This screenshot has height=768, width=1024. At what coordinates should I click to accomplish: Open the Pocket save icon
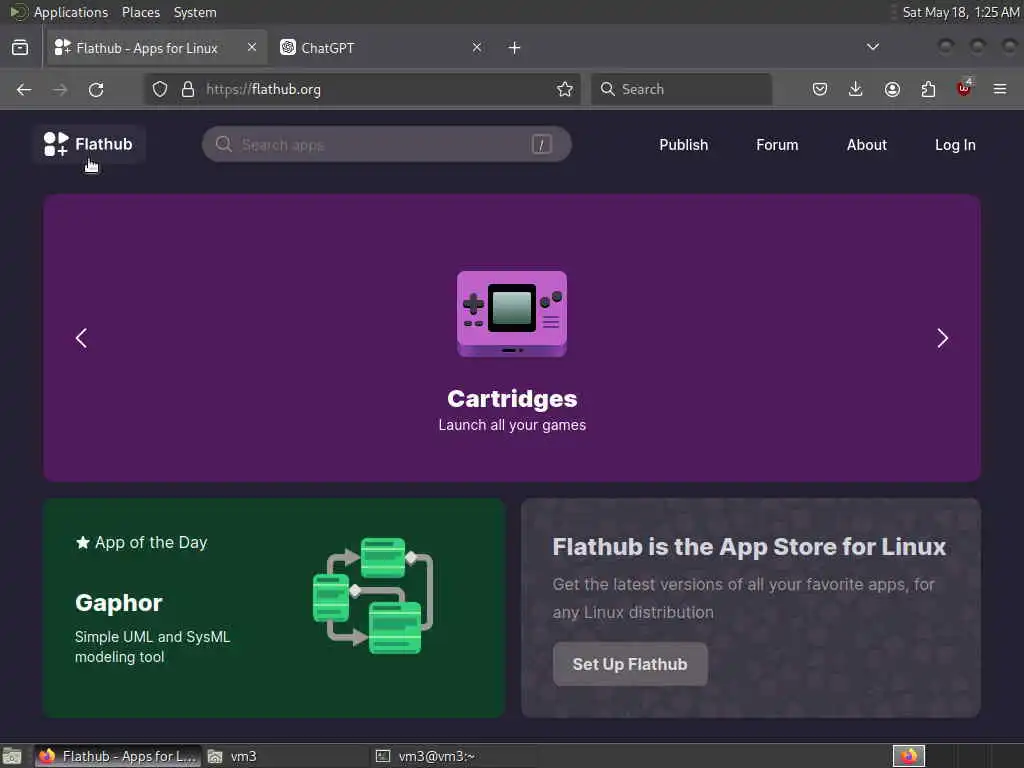coord(820,89)
